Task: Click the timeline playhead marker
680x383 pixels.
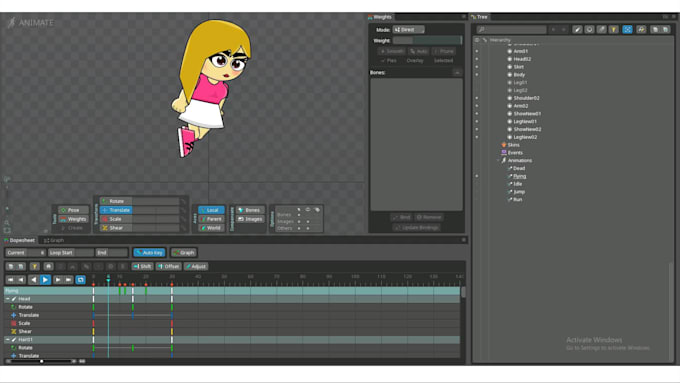Action: pyautogui.click(x=108, y=280)
